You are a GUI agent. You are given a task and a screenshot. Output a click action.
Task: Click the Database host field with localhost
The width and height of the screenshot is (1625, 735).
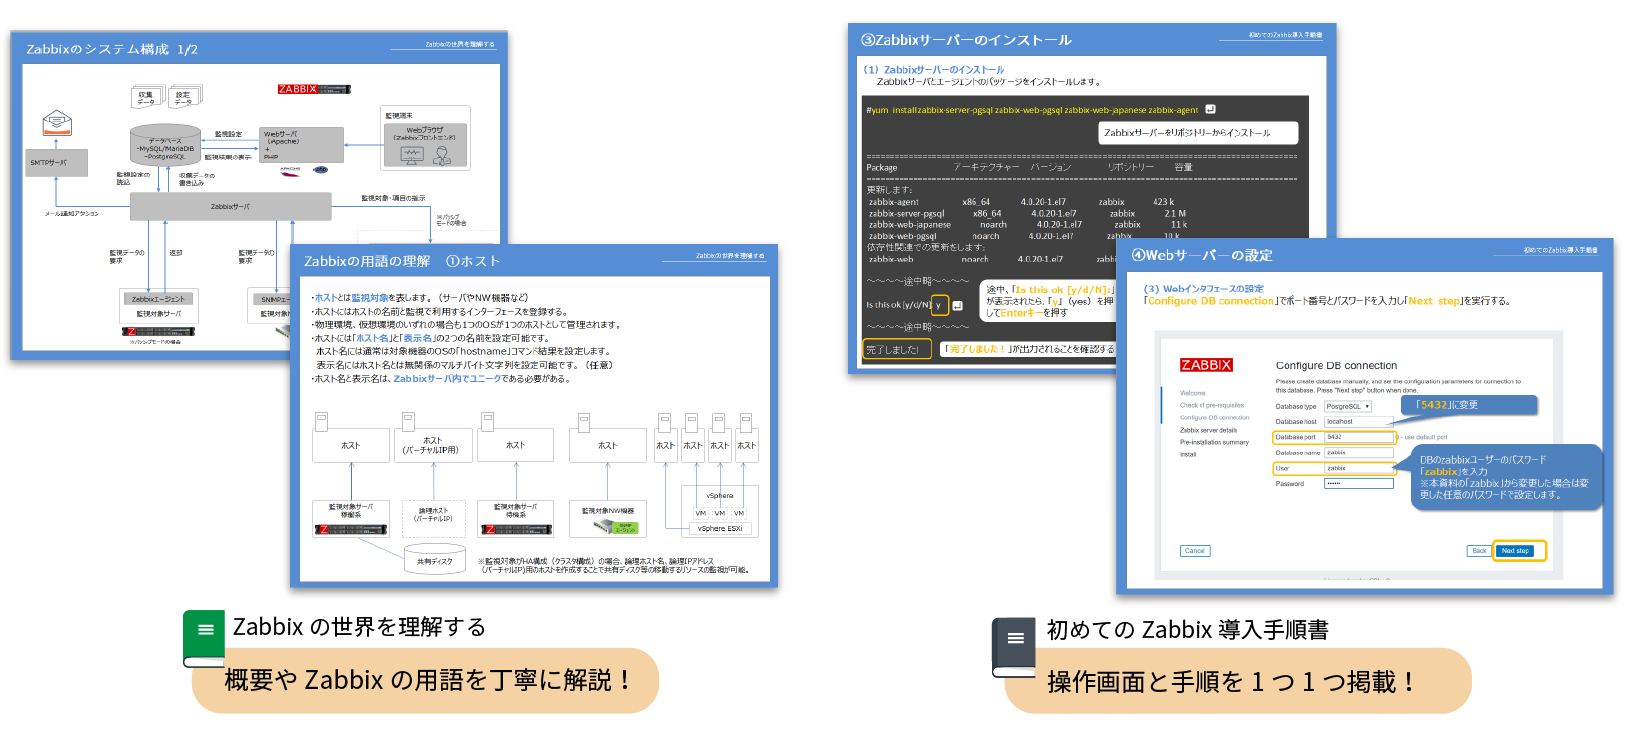pyautogui.click(x=1358, y=421)
